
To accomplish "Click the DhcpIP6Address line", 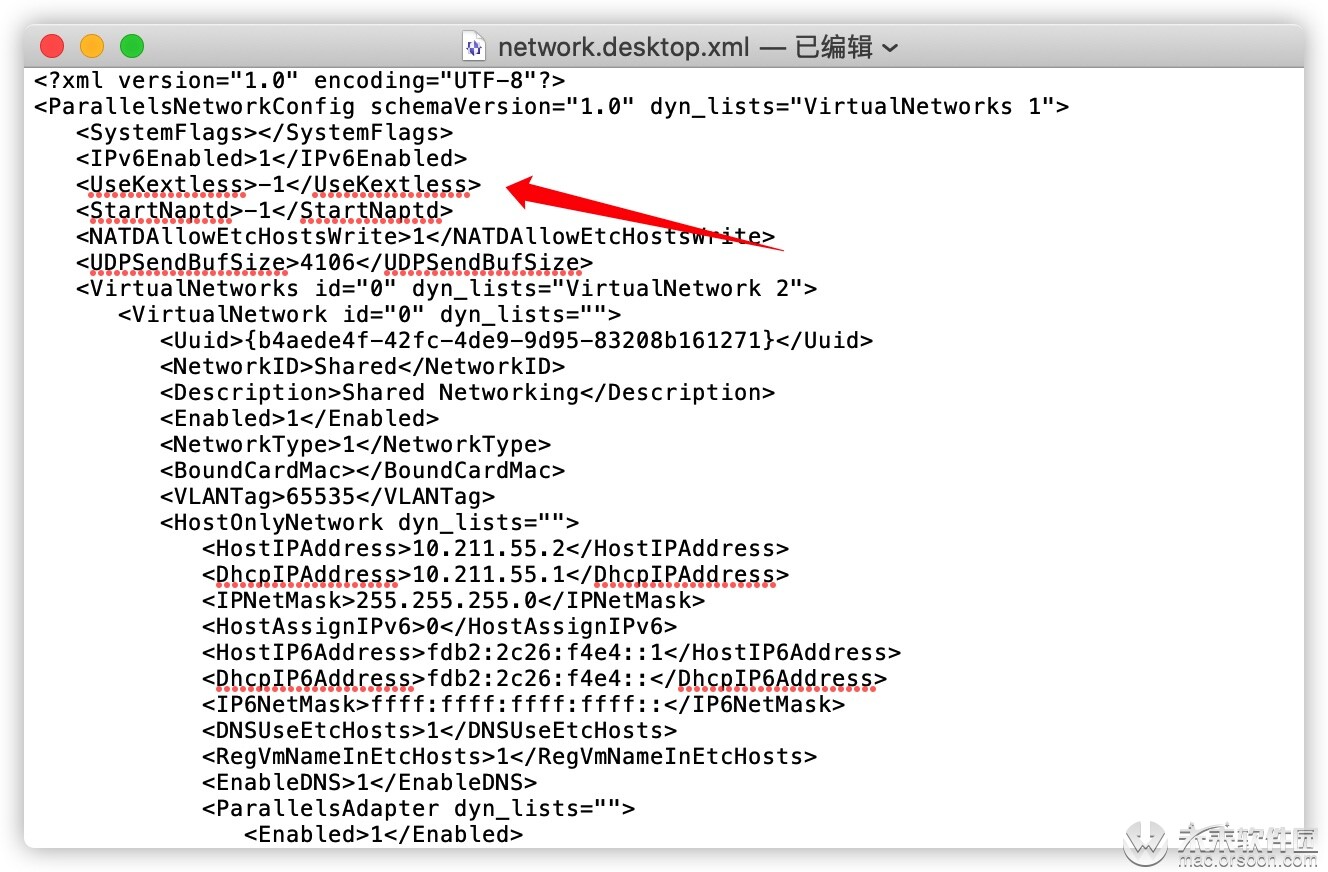I will click(544, 678).
